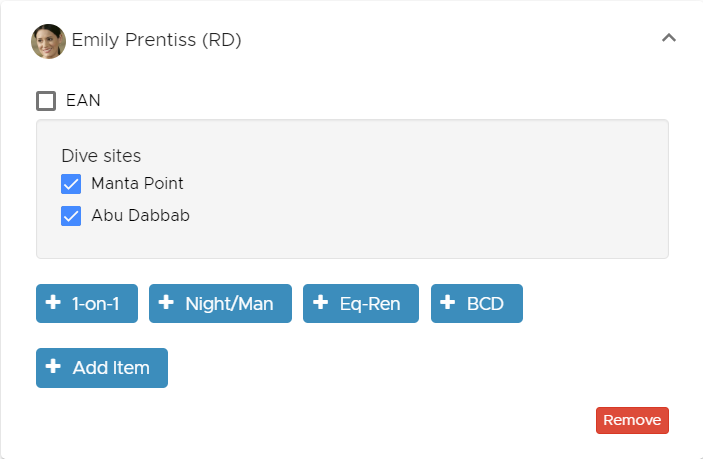Click the Emily Prentiss (RD) name header
Viewport: 703px width, 459px height.
pyautogui.click(x=156, y=40)
